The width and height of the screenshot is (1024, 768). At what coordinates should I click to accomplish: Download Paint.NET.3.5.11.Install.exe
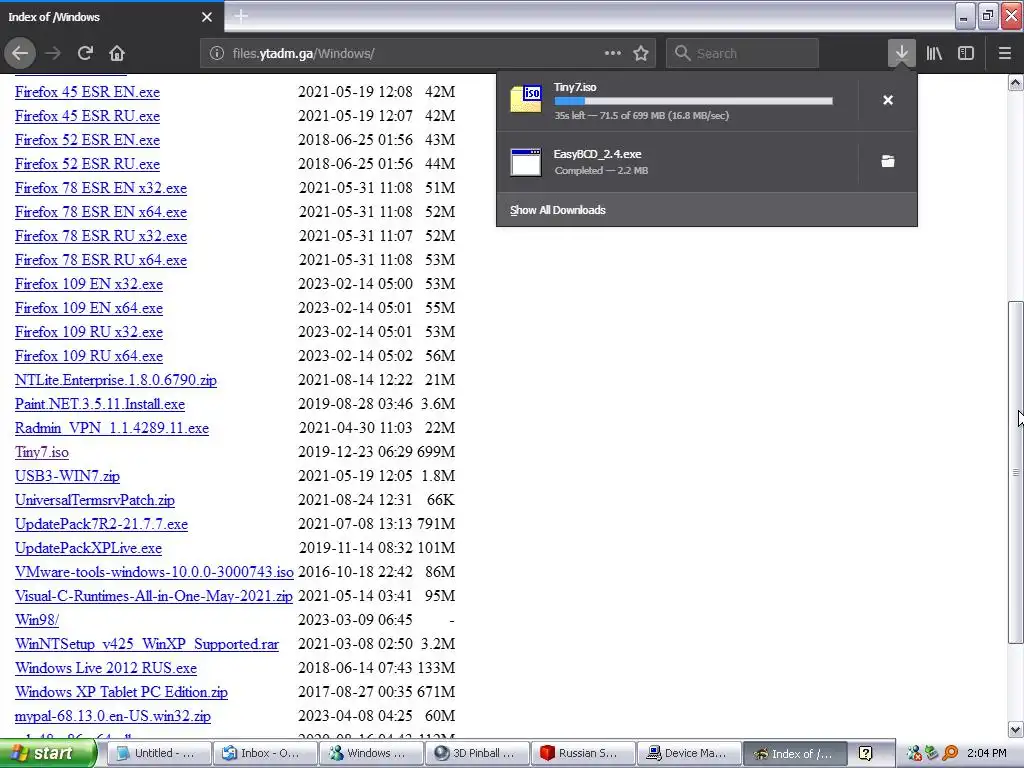100,404
